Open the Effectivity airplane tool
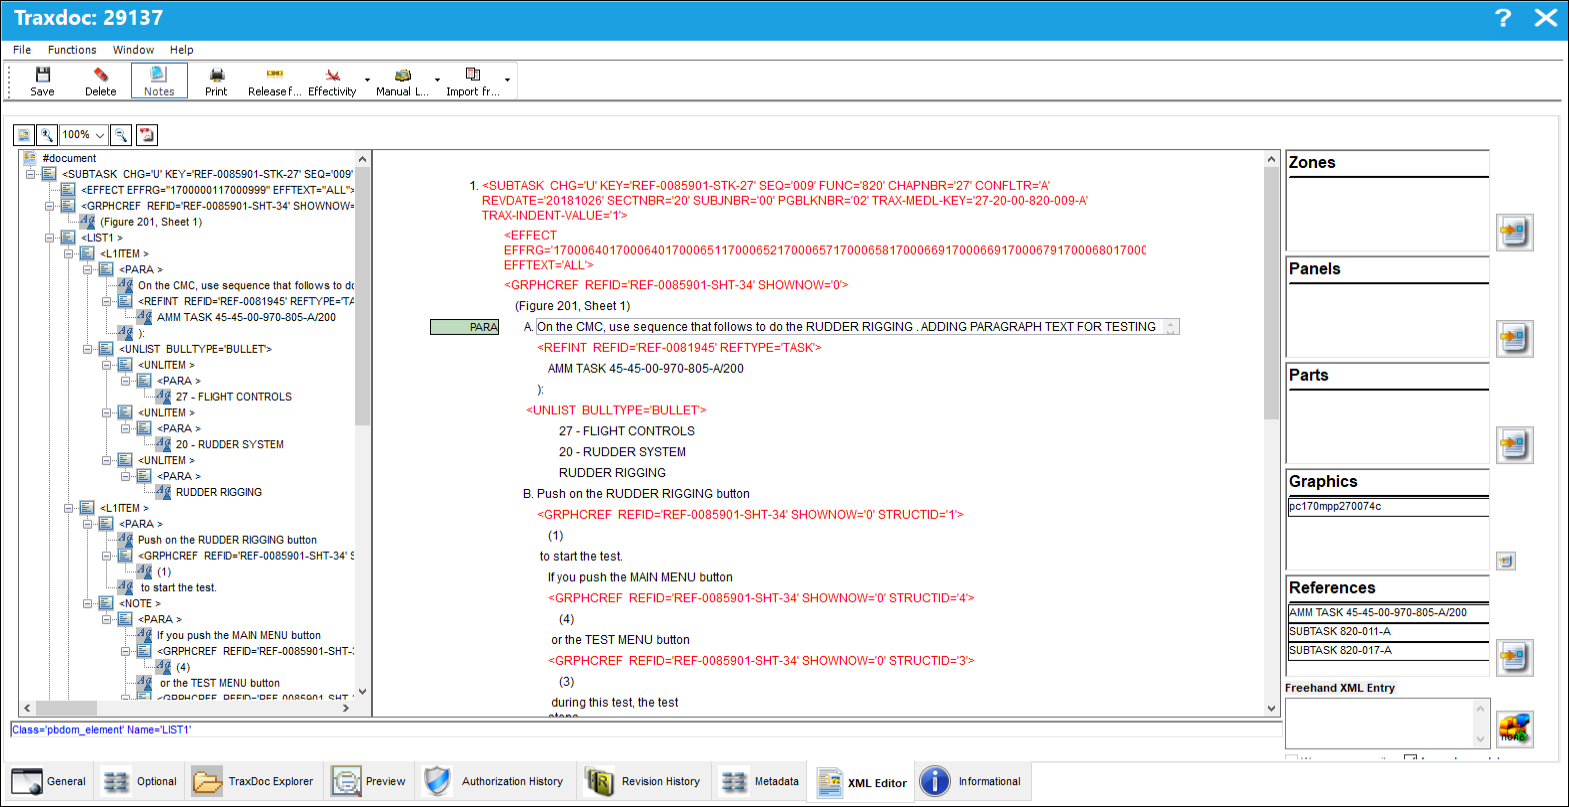This screenshot has width=1569, height=807. [332, 81]
